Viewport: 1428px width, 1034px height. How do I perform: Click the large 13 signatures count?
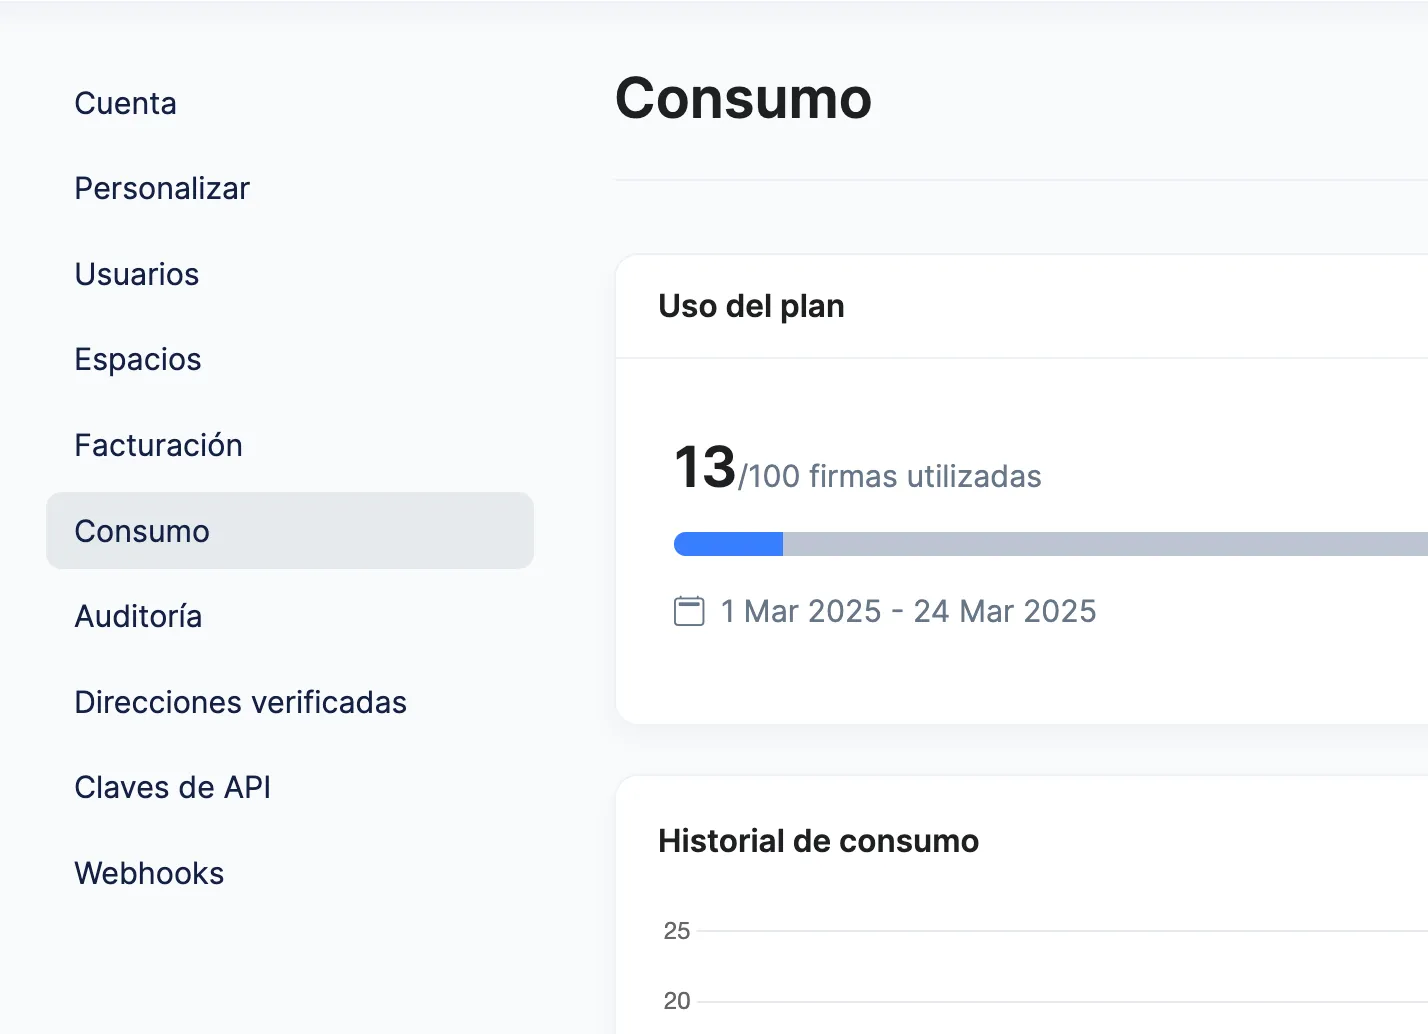(x=705, y=467)
